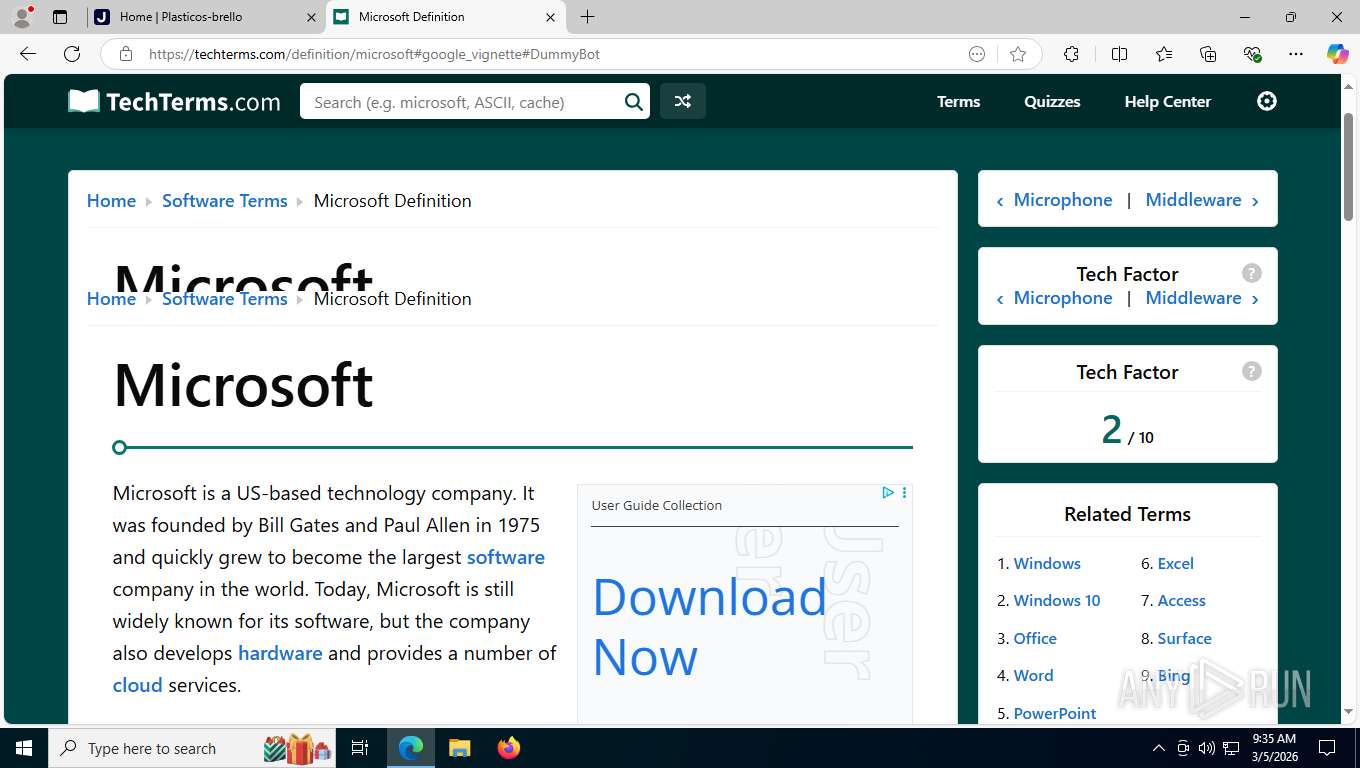Open related term Excel
Screen dimensions: 1360x768
coord(1175,563)
